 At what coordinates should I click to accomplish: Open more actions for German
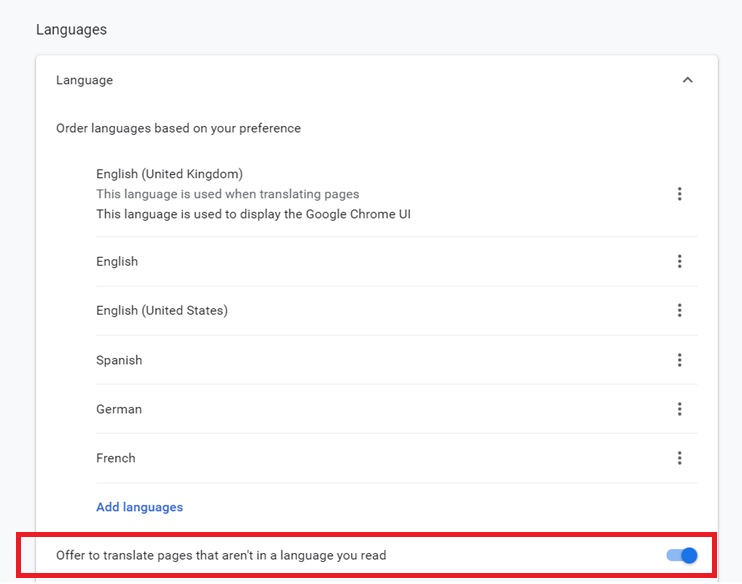pyautogui.click(x=679, y=409)
